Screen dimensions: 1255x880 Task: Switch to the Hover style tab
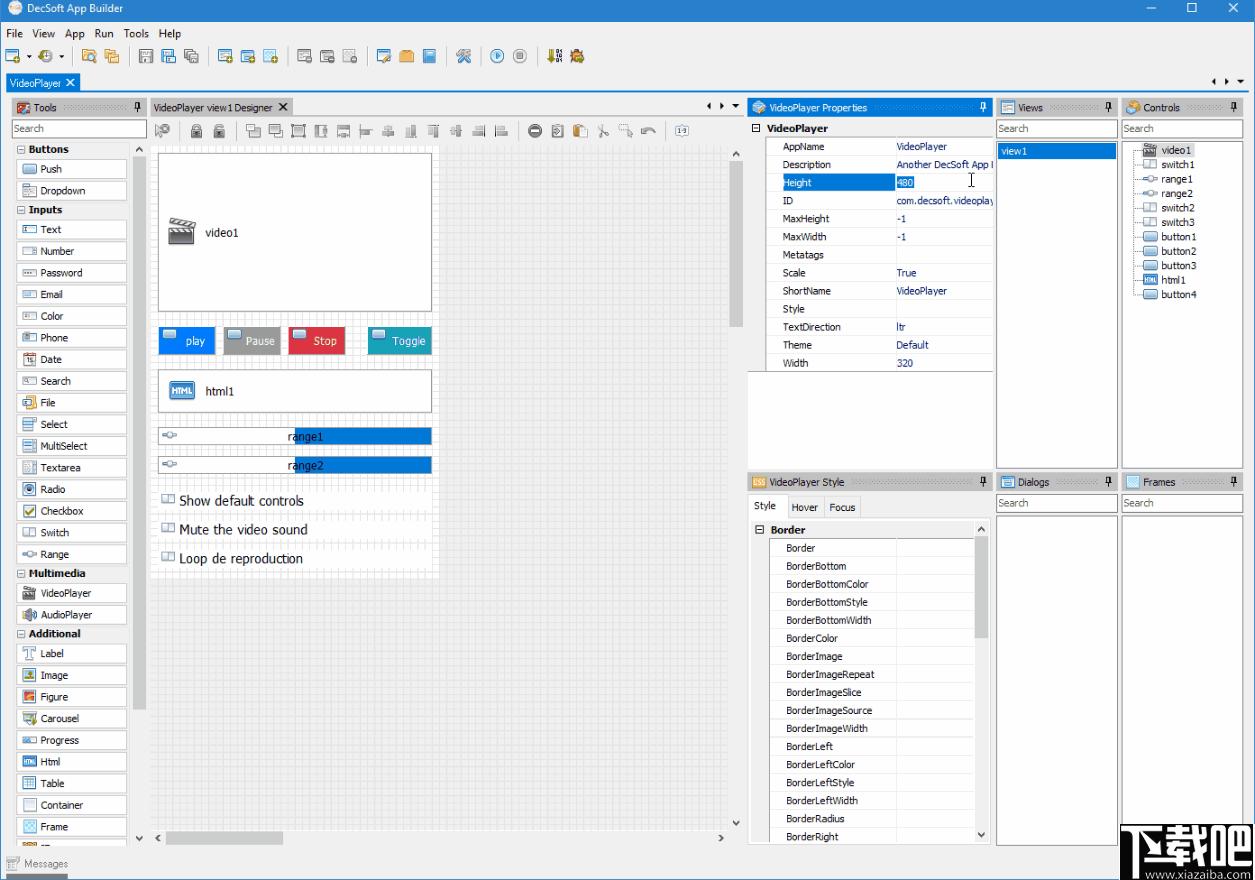coord(805,507)
